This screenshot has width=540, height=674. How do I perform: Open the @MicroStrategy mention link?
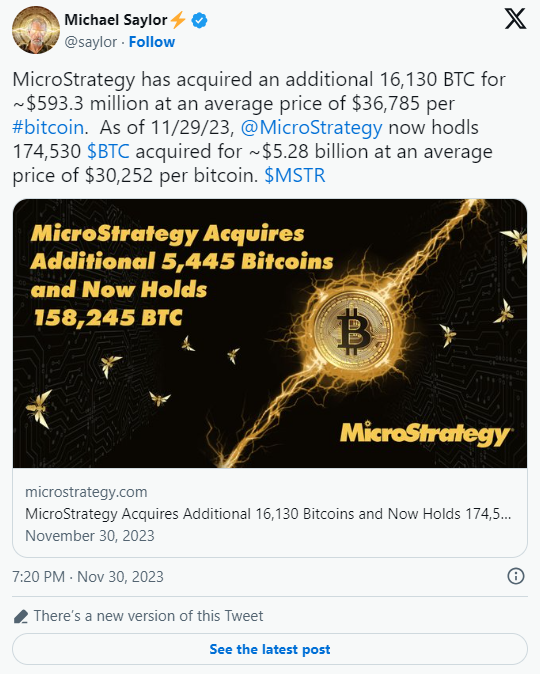(x=311, y=128)
